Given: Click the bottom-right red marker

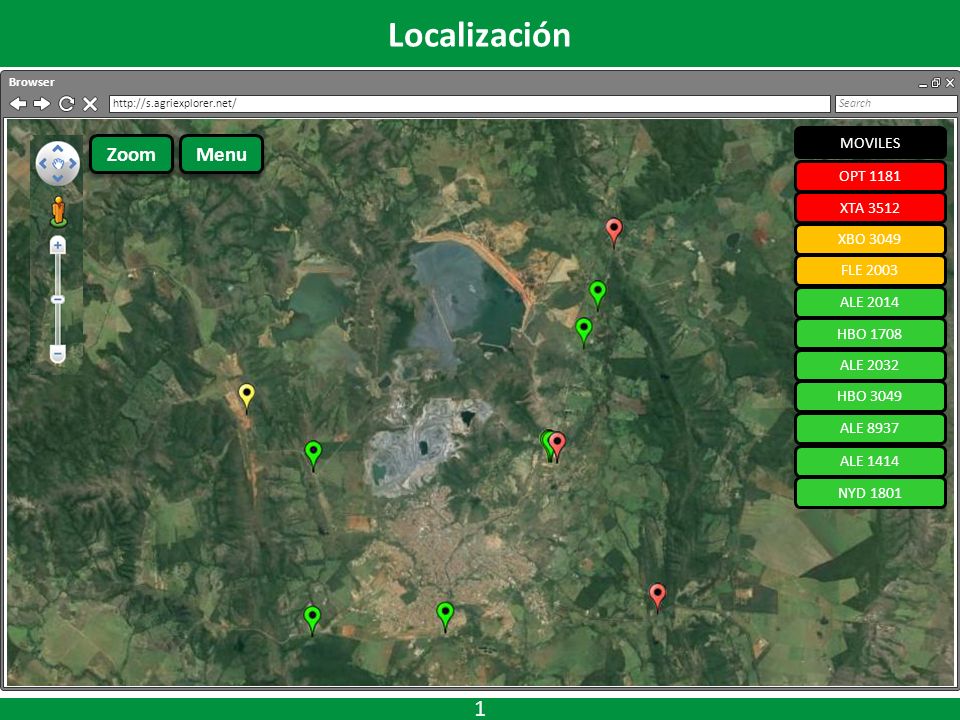Looking at the screenshot, I should tap(658, 597).
